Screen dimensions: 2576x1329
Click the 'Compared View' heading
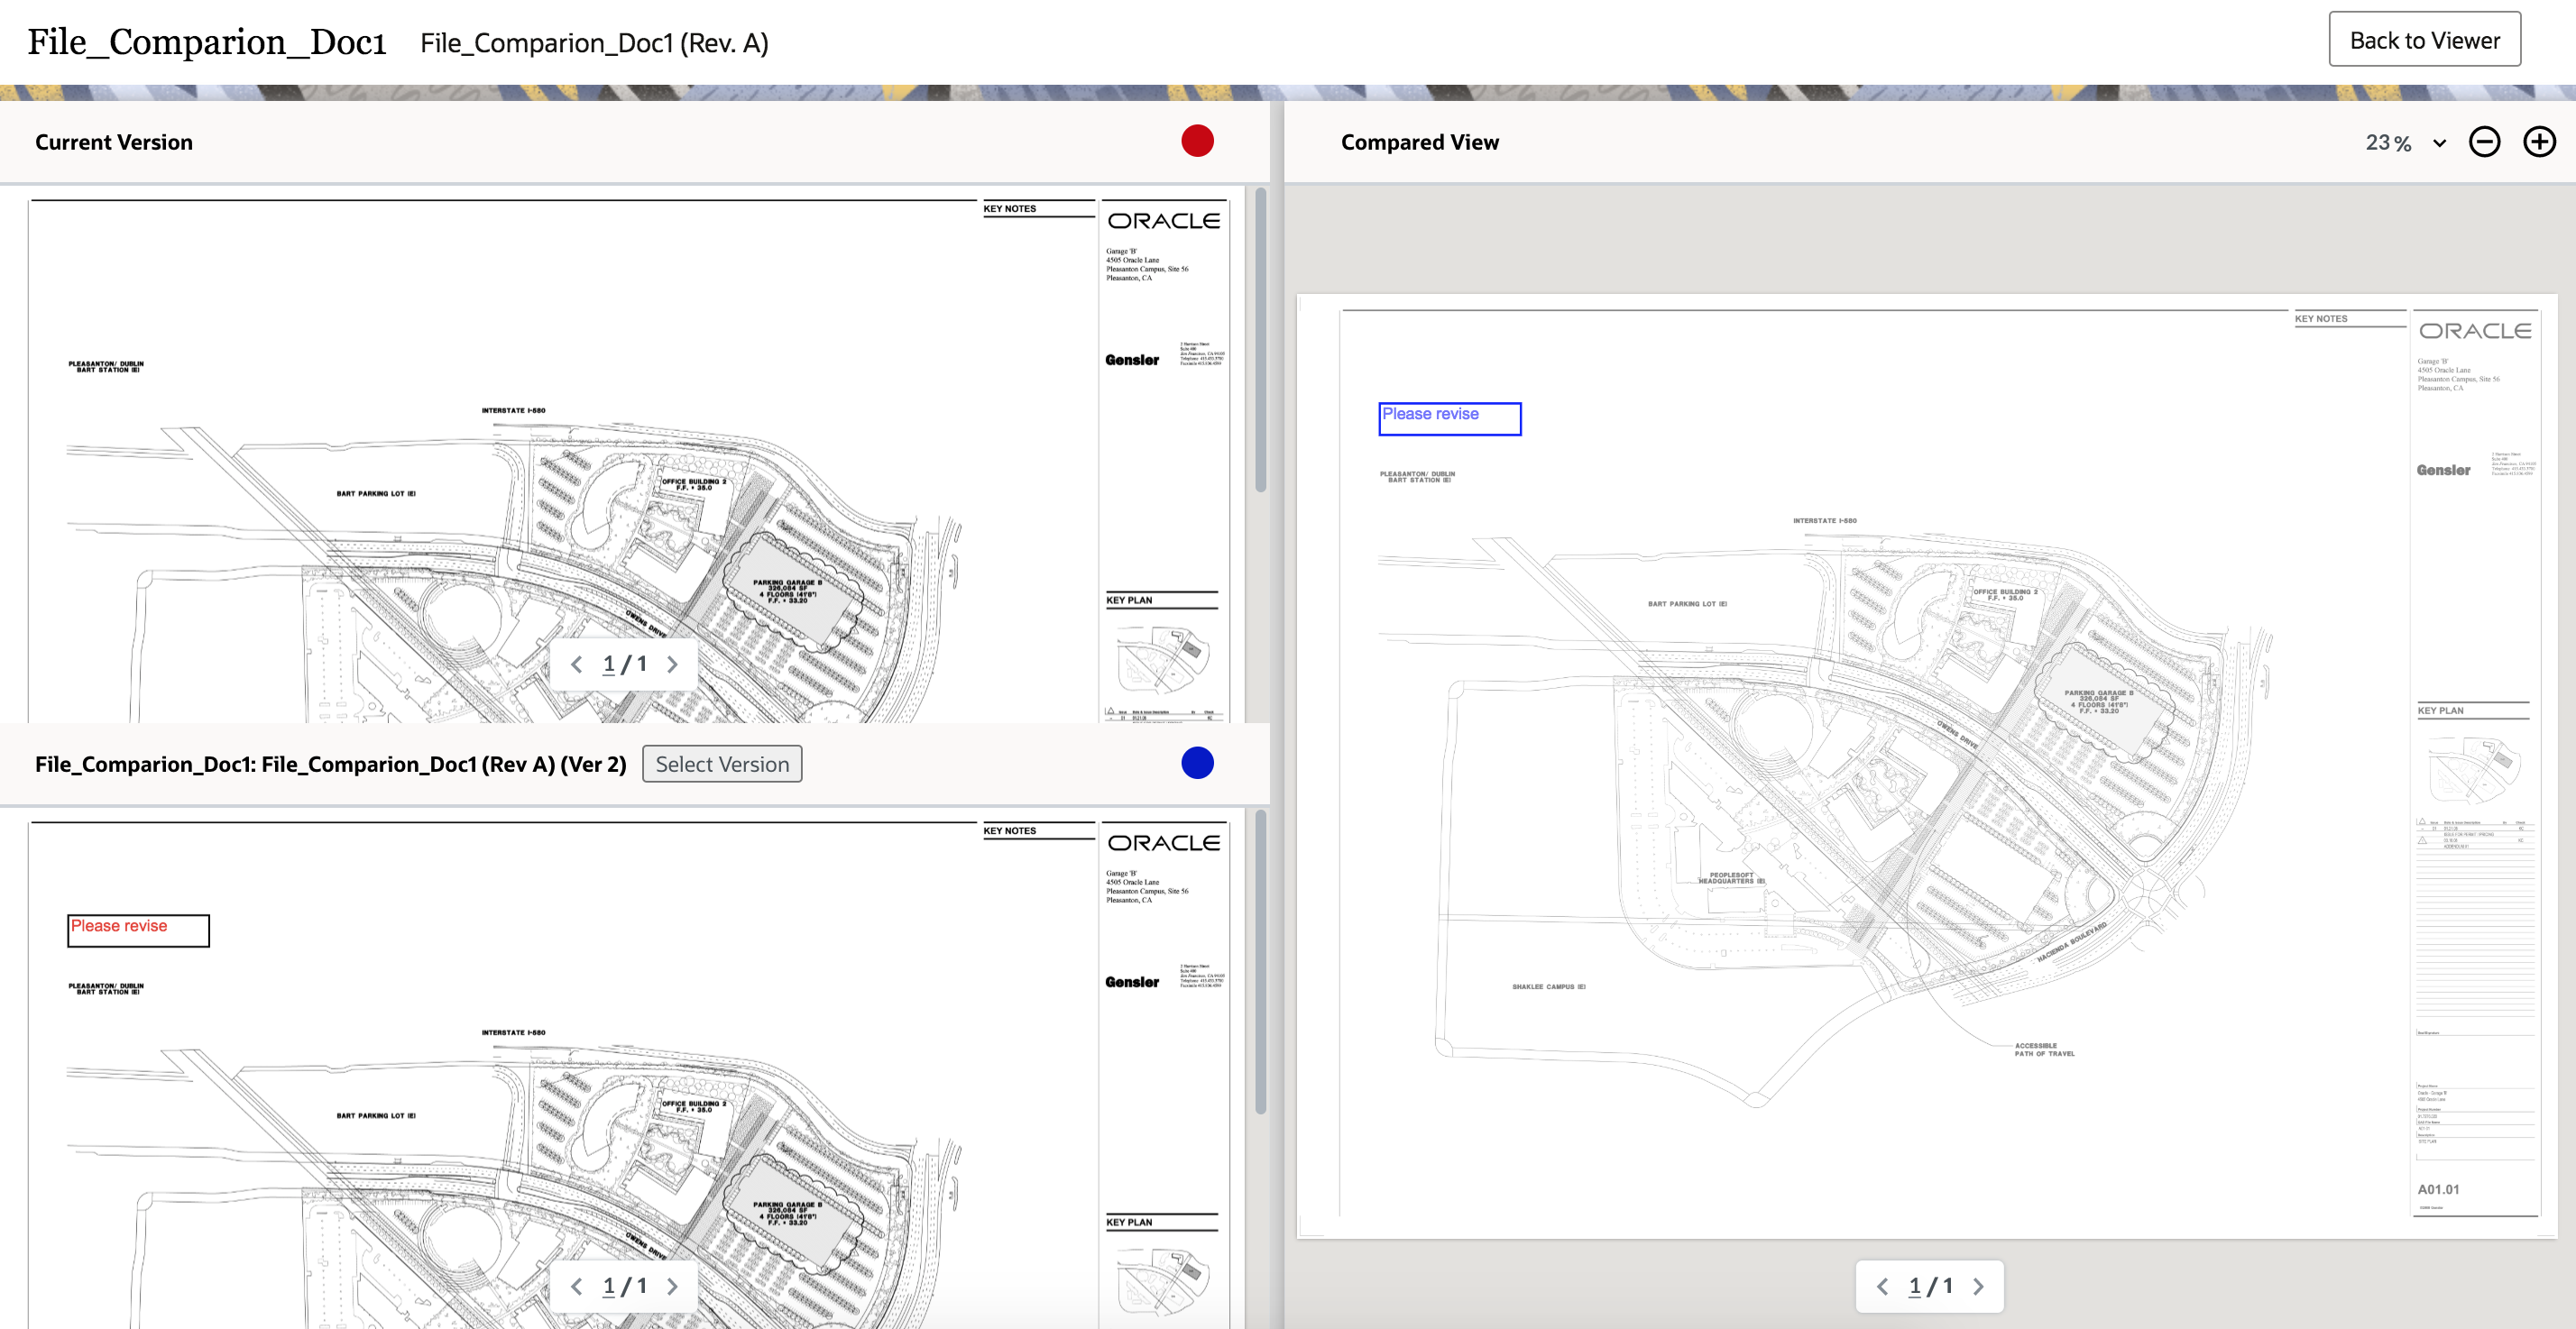click(x=1419, y=142)
